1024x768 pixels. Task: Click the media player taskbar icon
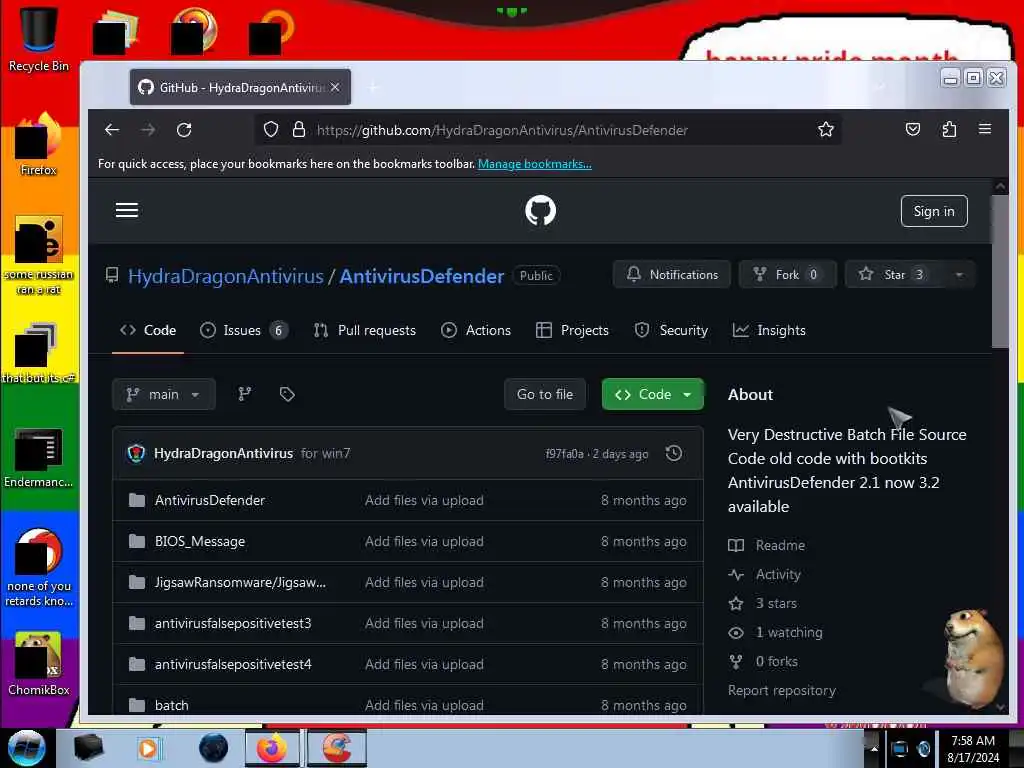(148, 748)
